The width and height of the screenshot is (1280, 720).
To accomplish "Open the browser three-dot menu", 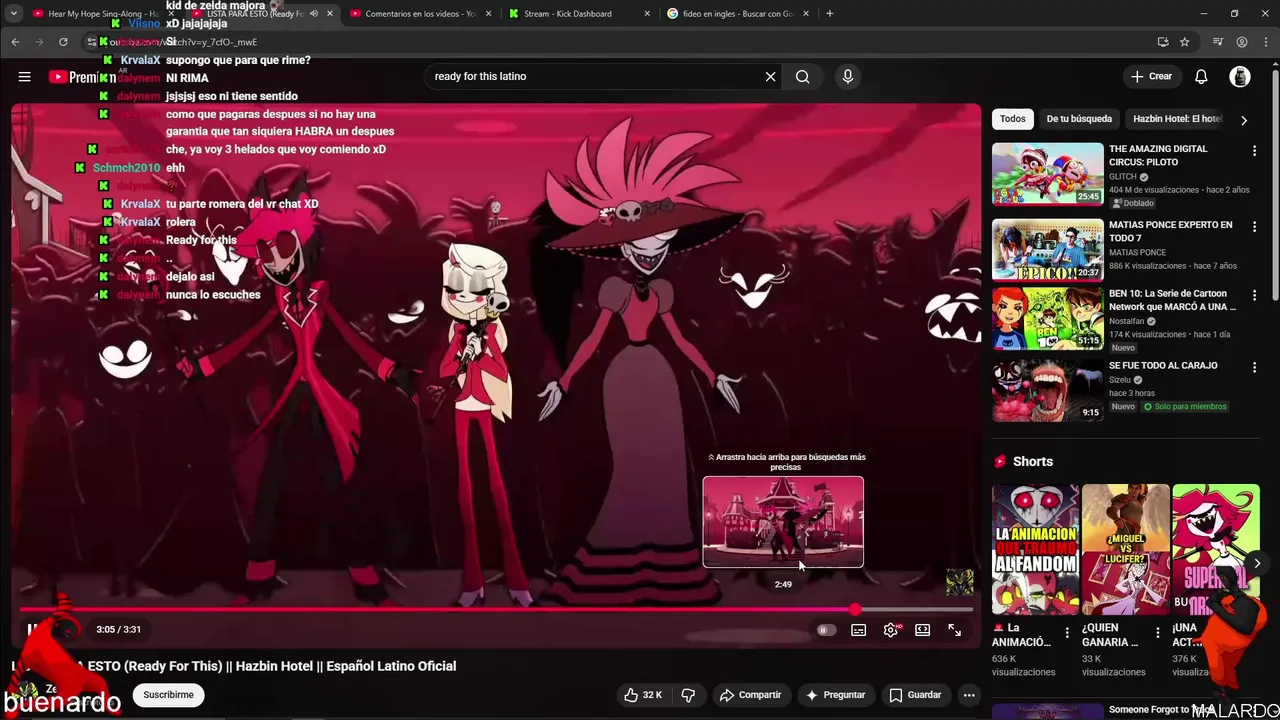I will click(1265, 42).
